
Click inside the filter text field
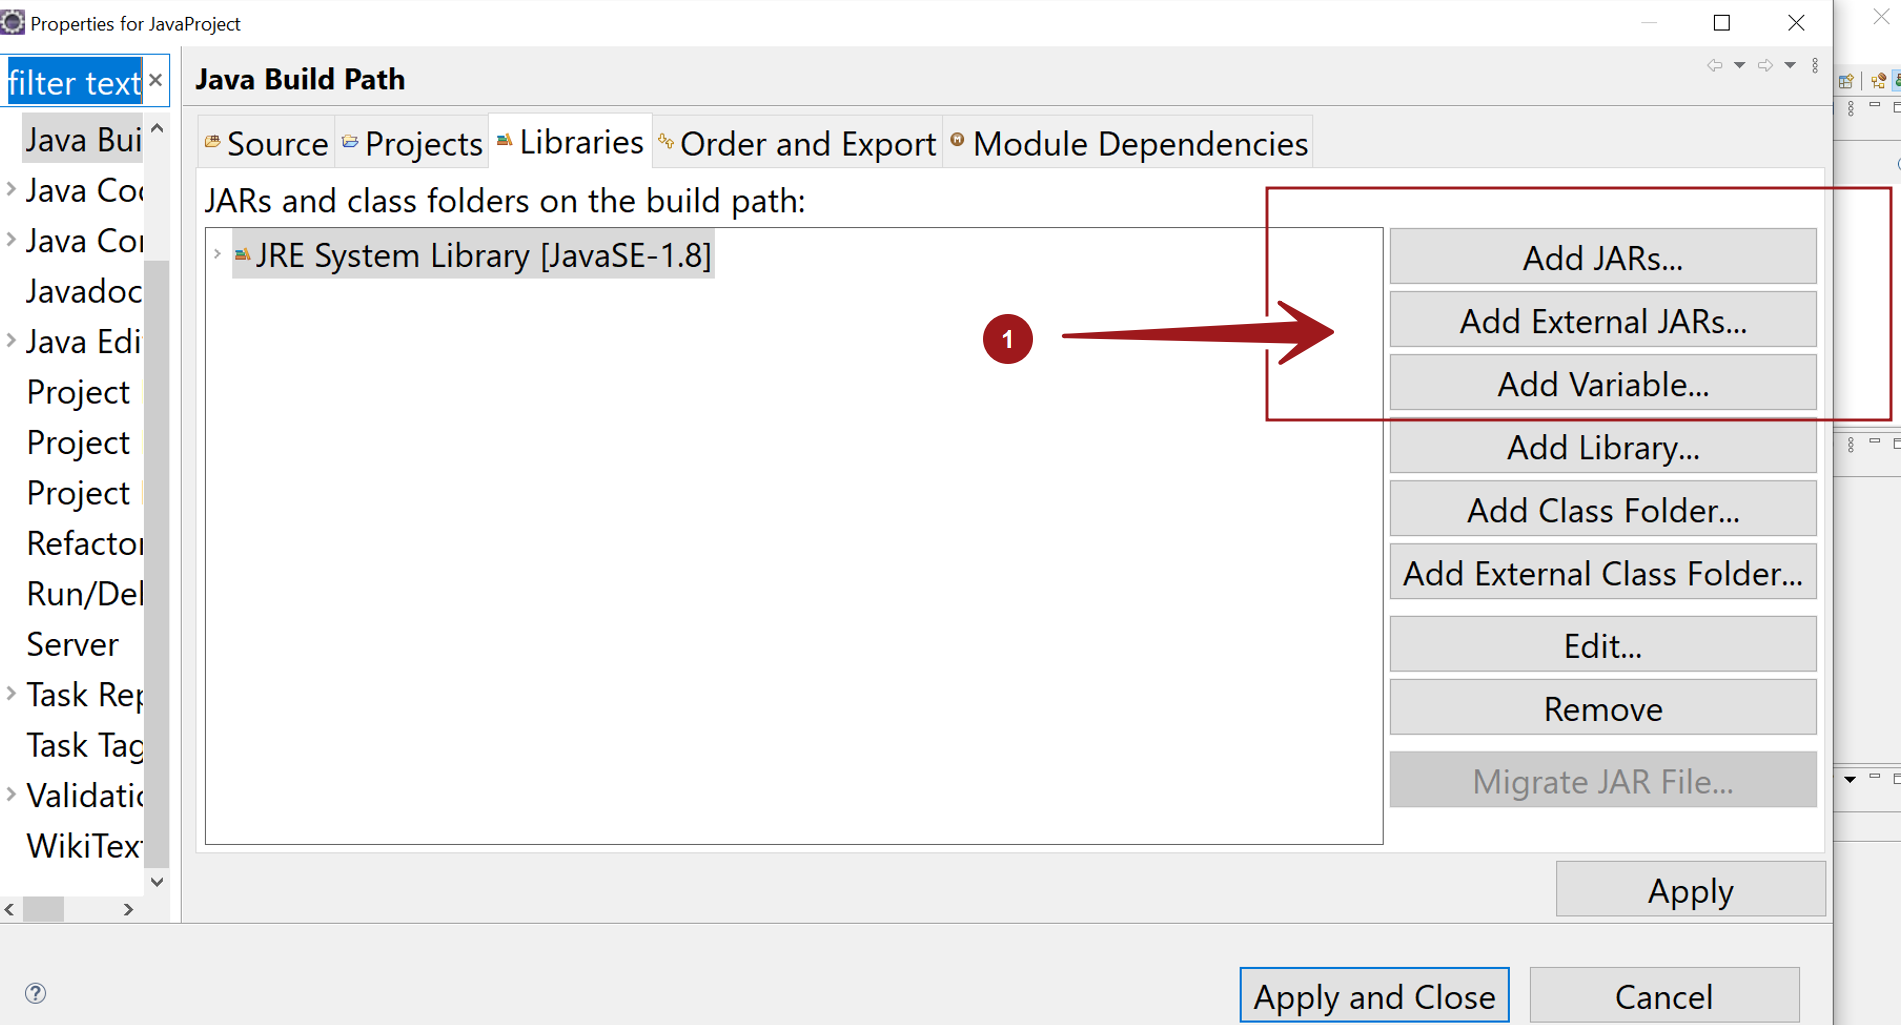(x=74, y=82)
